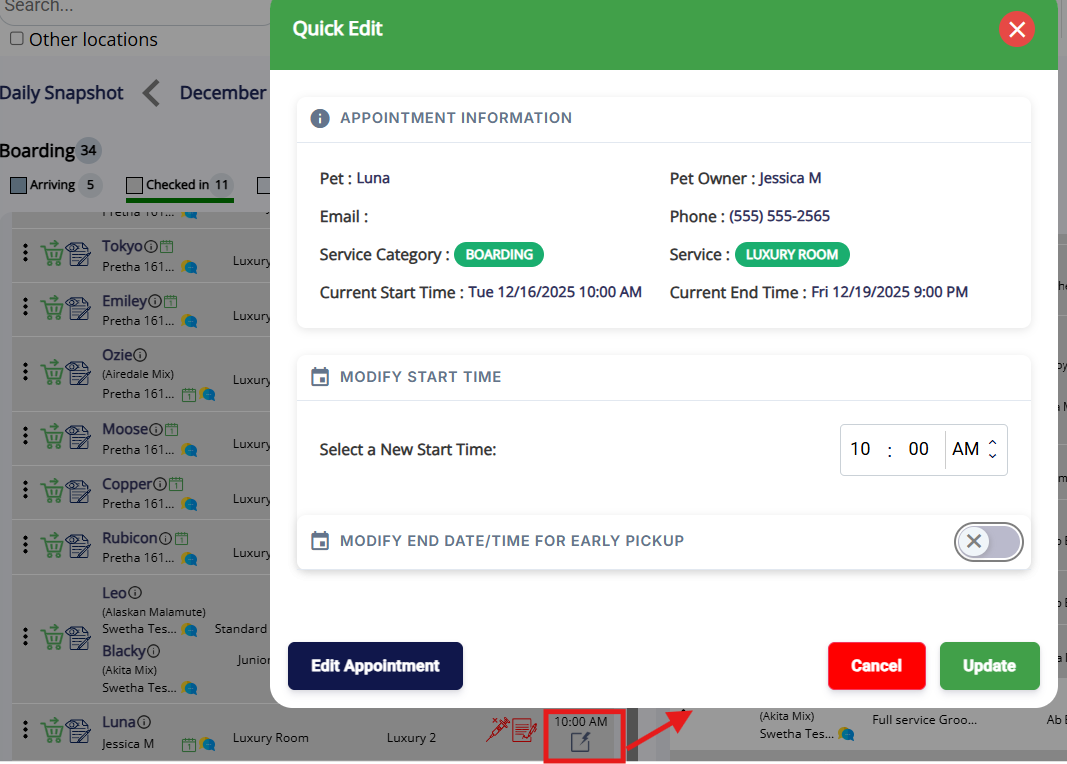1067x764 pixels.
Task: Open three-dot menu for Ozie's row
Action: (26, 372)
